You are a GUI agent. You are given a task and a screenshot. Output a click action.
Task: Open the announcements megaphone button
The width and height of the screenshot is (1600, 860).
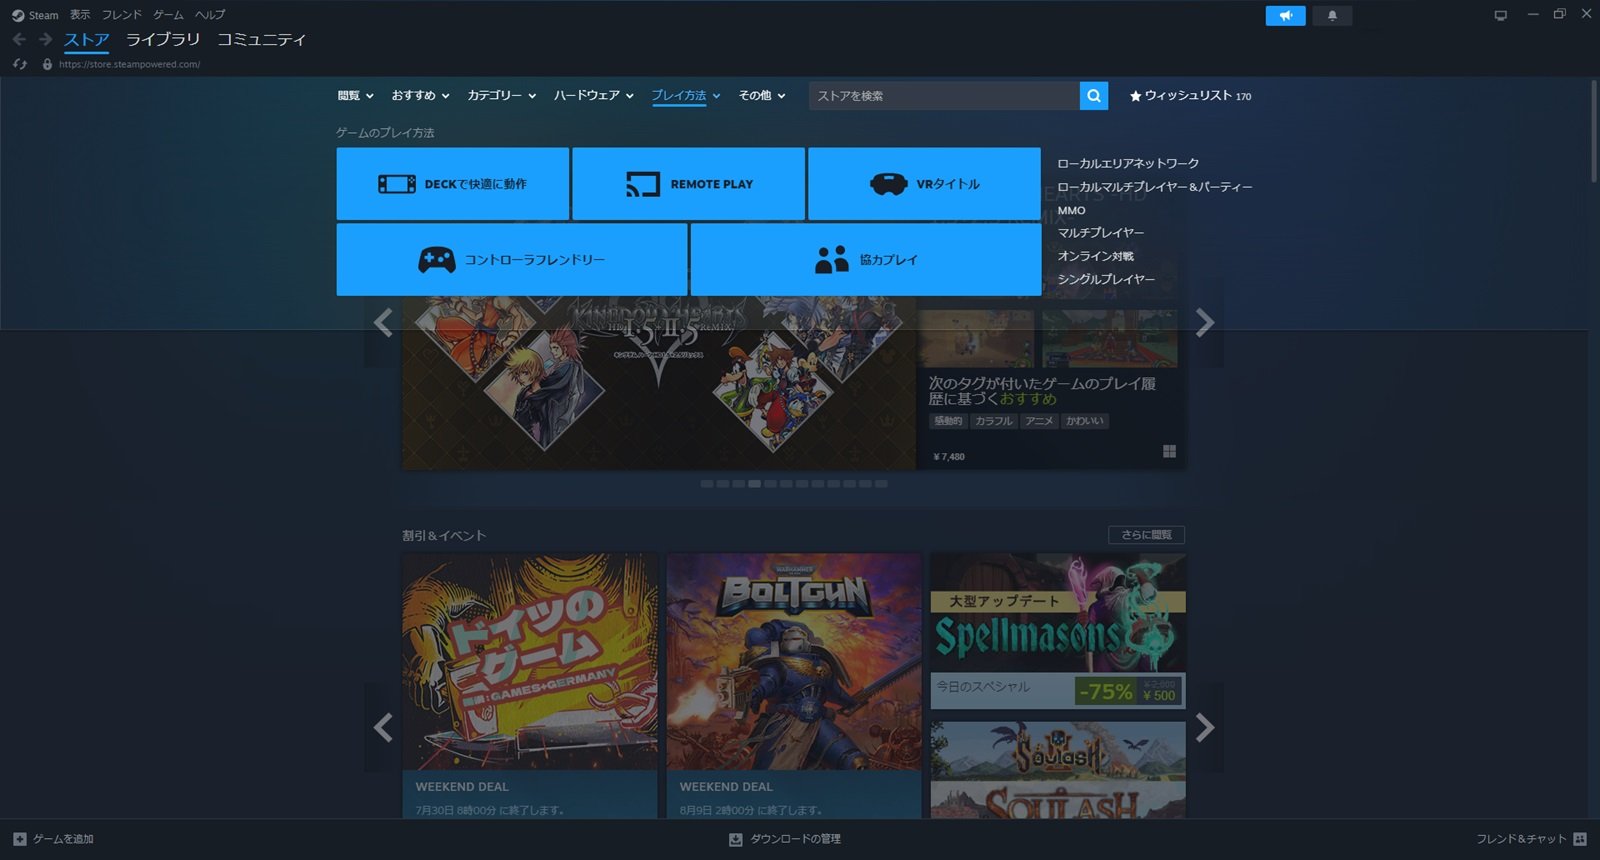click(x=1285, y=15)
